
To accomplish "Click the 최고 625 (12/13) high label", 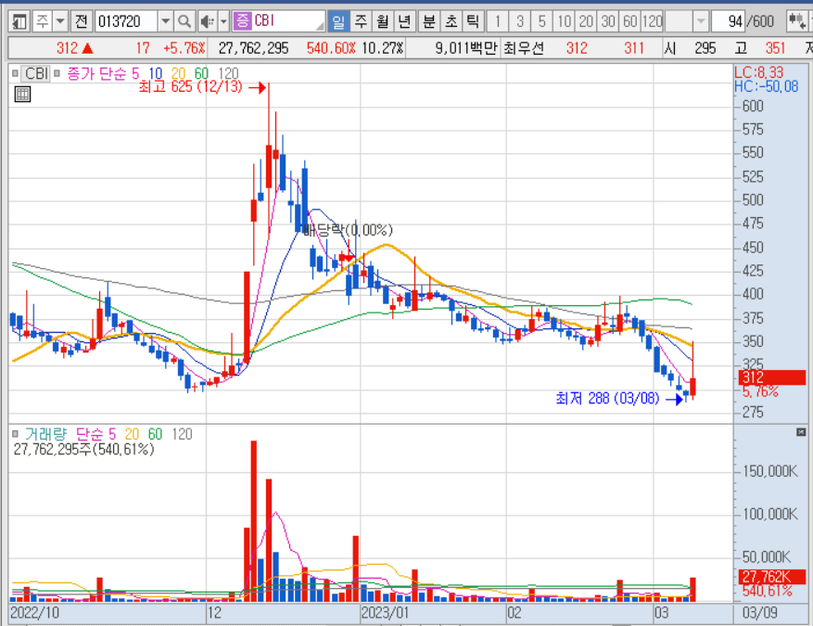I will click(190, 87).
